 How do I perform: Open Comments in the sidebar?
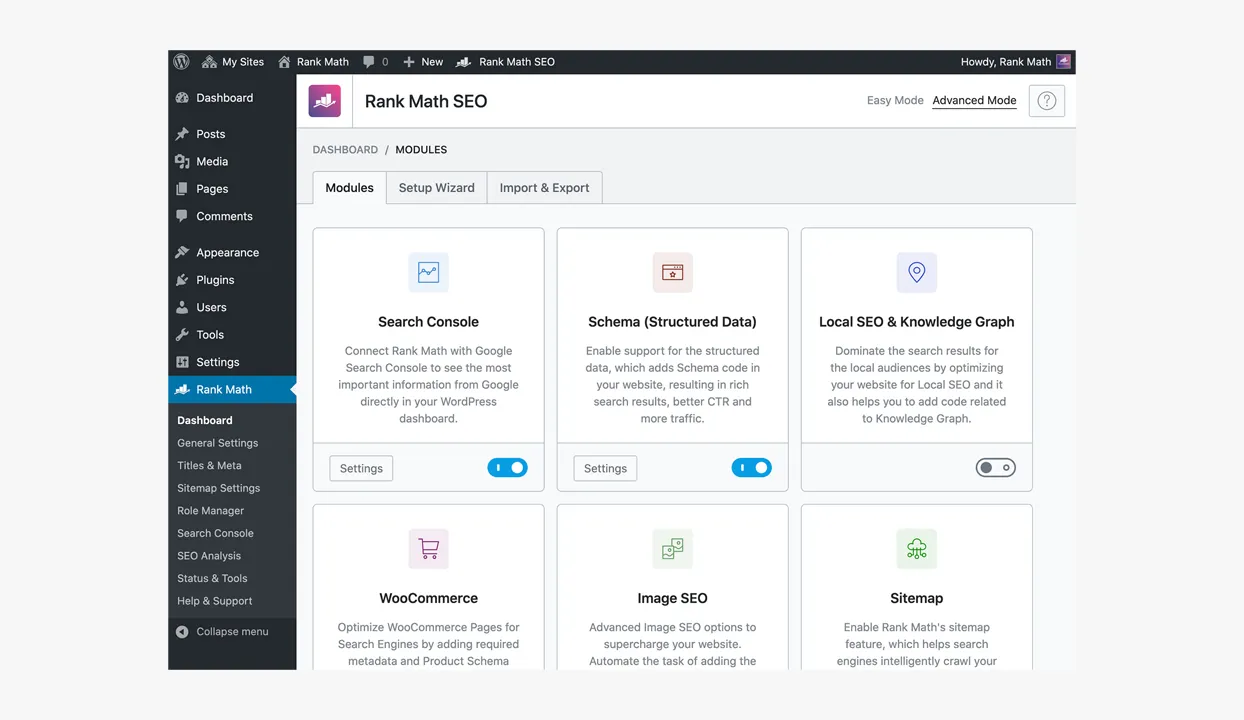pos(232,216)
